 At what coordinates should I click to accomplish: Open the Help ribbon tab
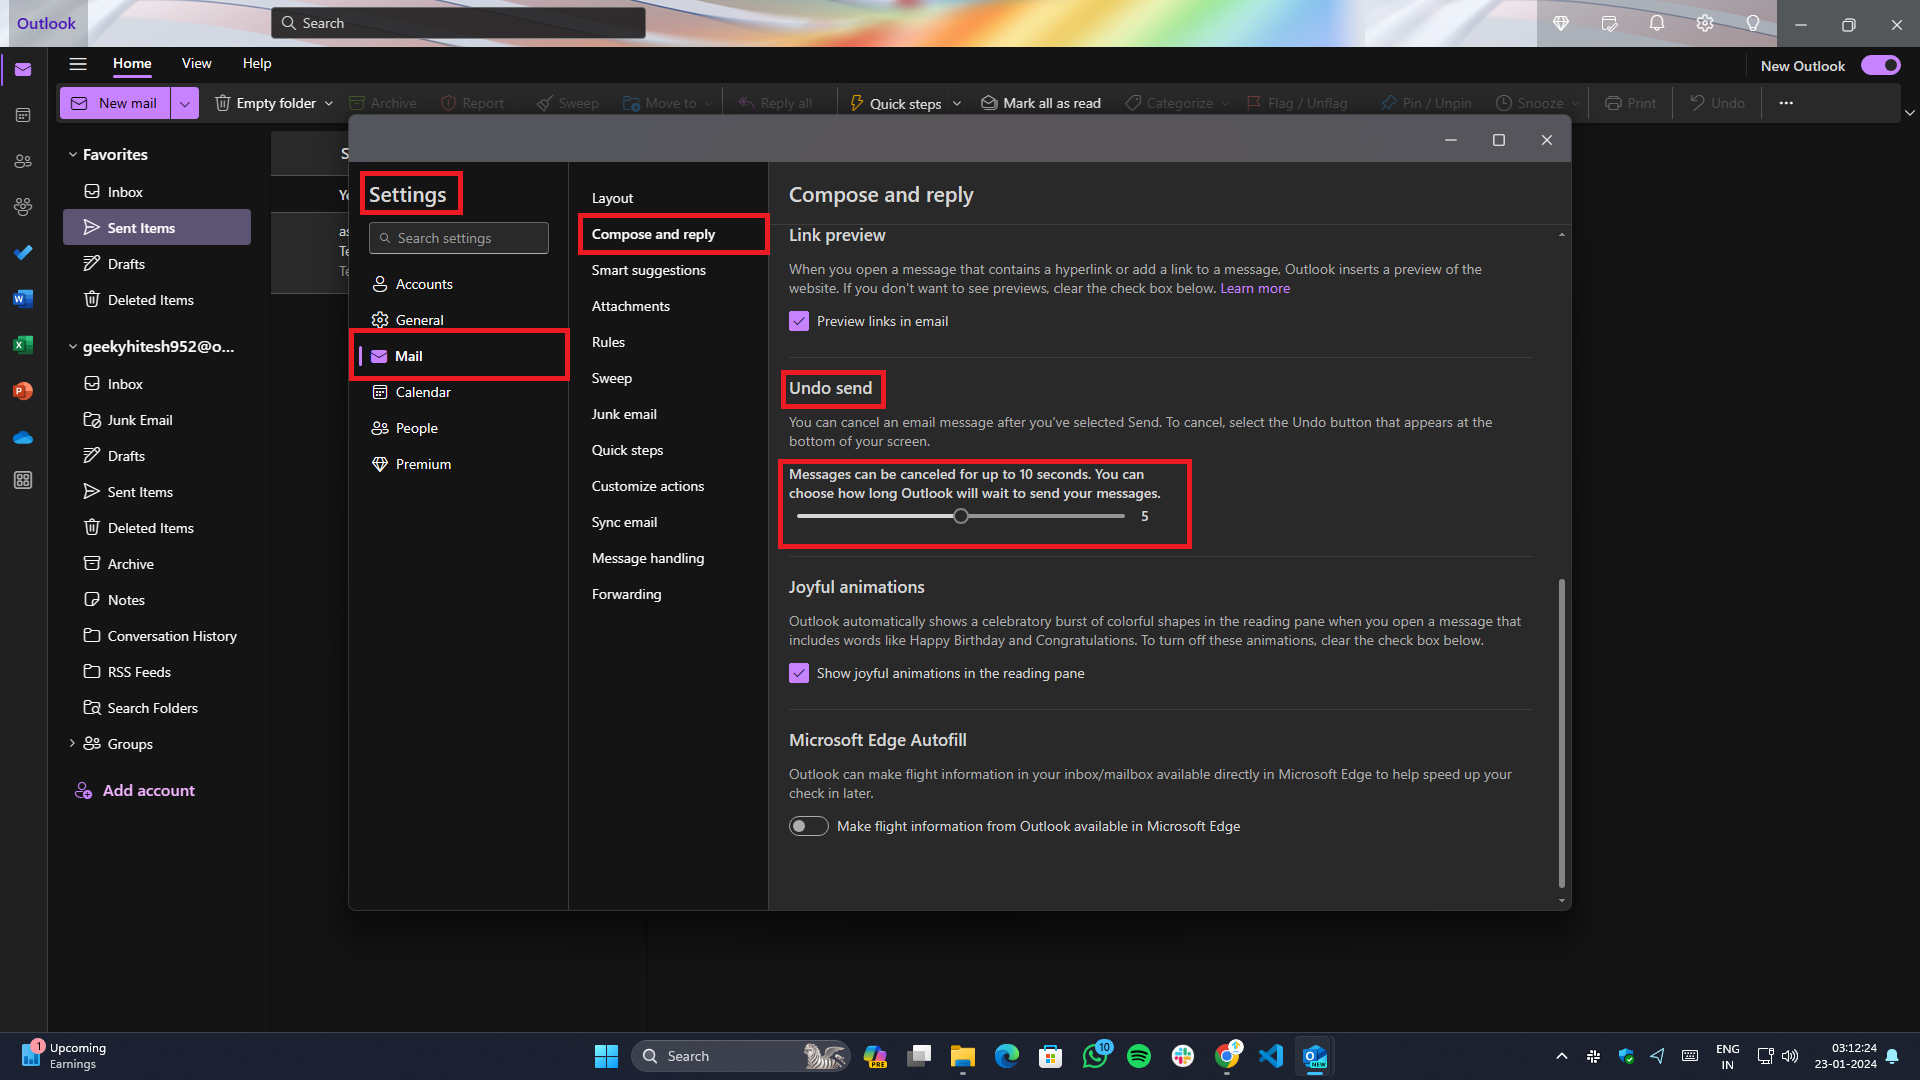(x=257, y=64)
